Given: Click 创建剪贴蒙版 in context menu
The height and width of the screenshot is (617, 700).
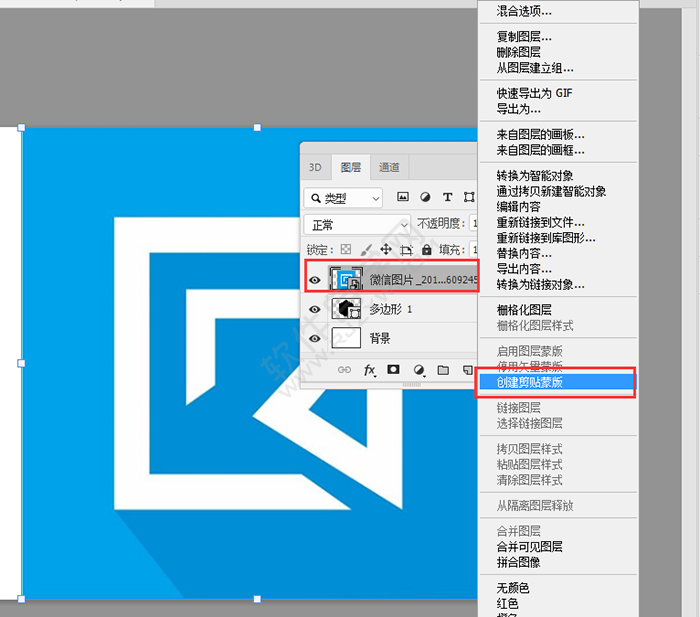Looking at the screenshot, I should coord(556,382).
